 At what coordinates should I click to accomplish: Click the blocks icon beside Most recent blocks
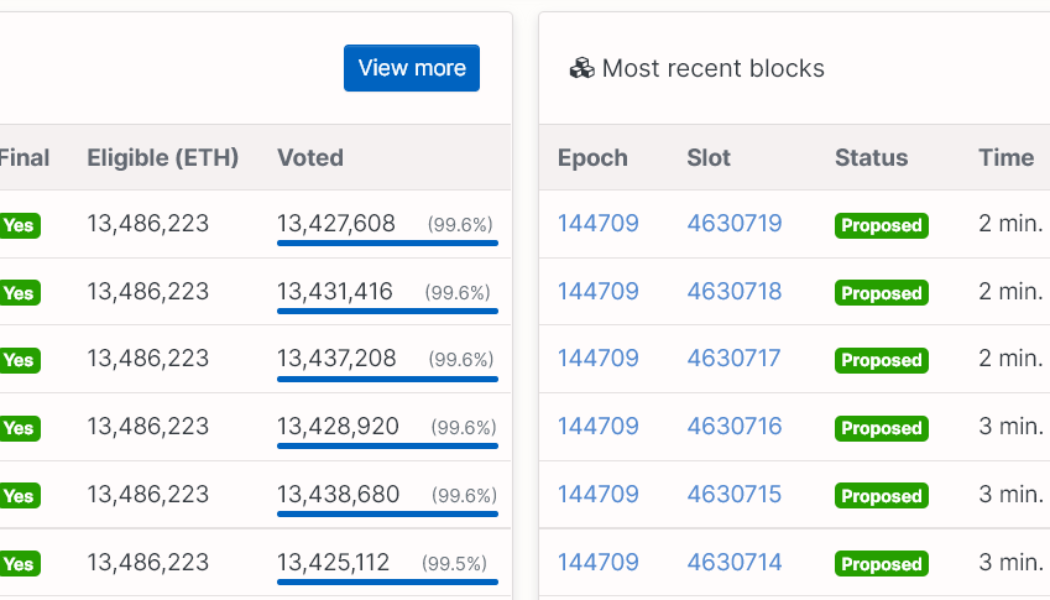pyautogui.click(x=581, y=68)
